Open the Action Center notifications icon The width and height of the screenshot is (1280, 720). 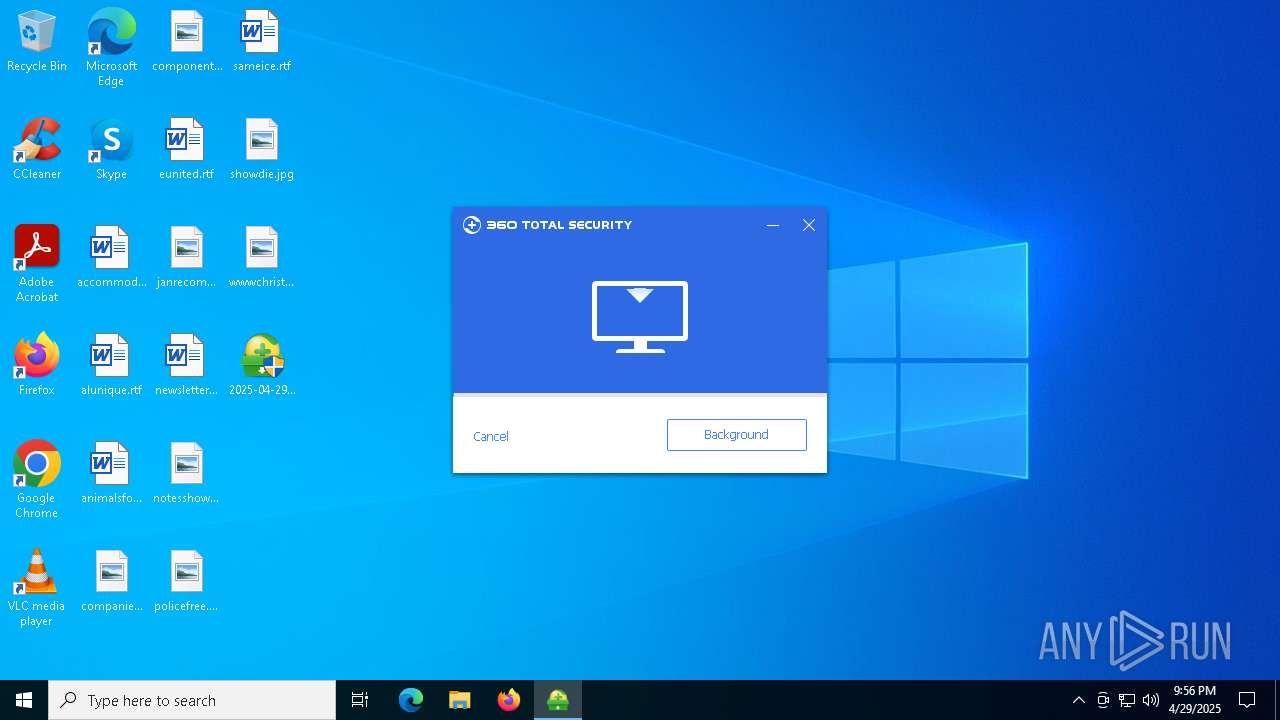(1248, 700)
